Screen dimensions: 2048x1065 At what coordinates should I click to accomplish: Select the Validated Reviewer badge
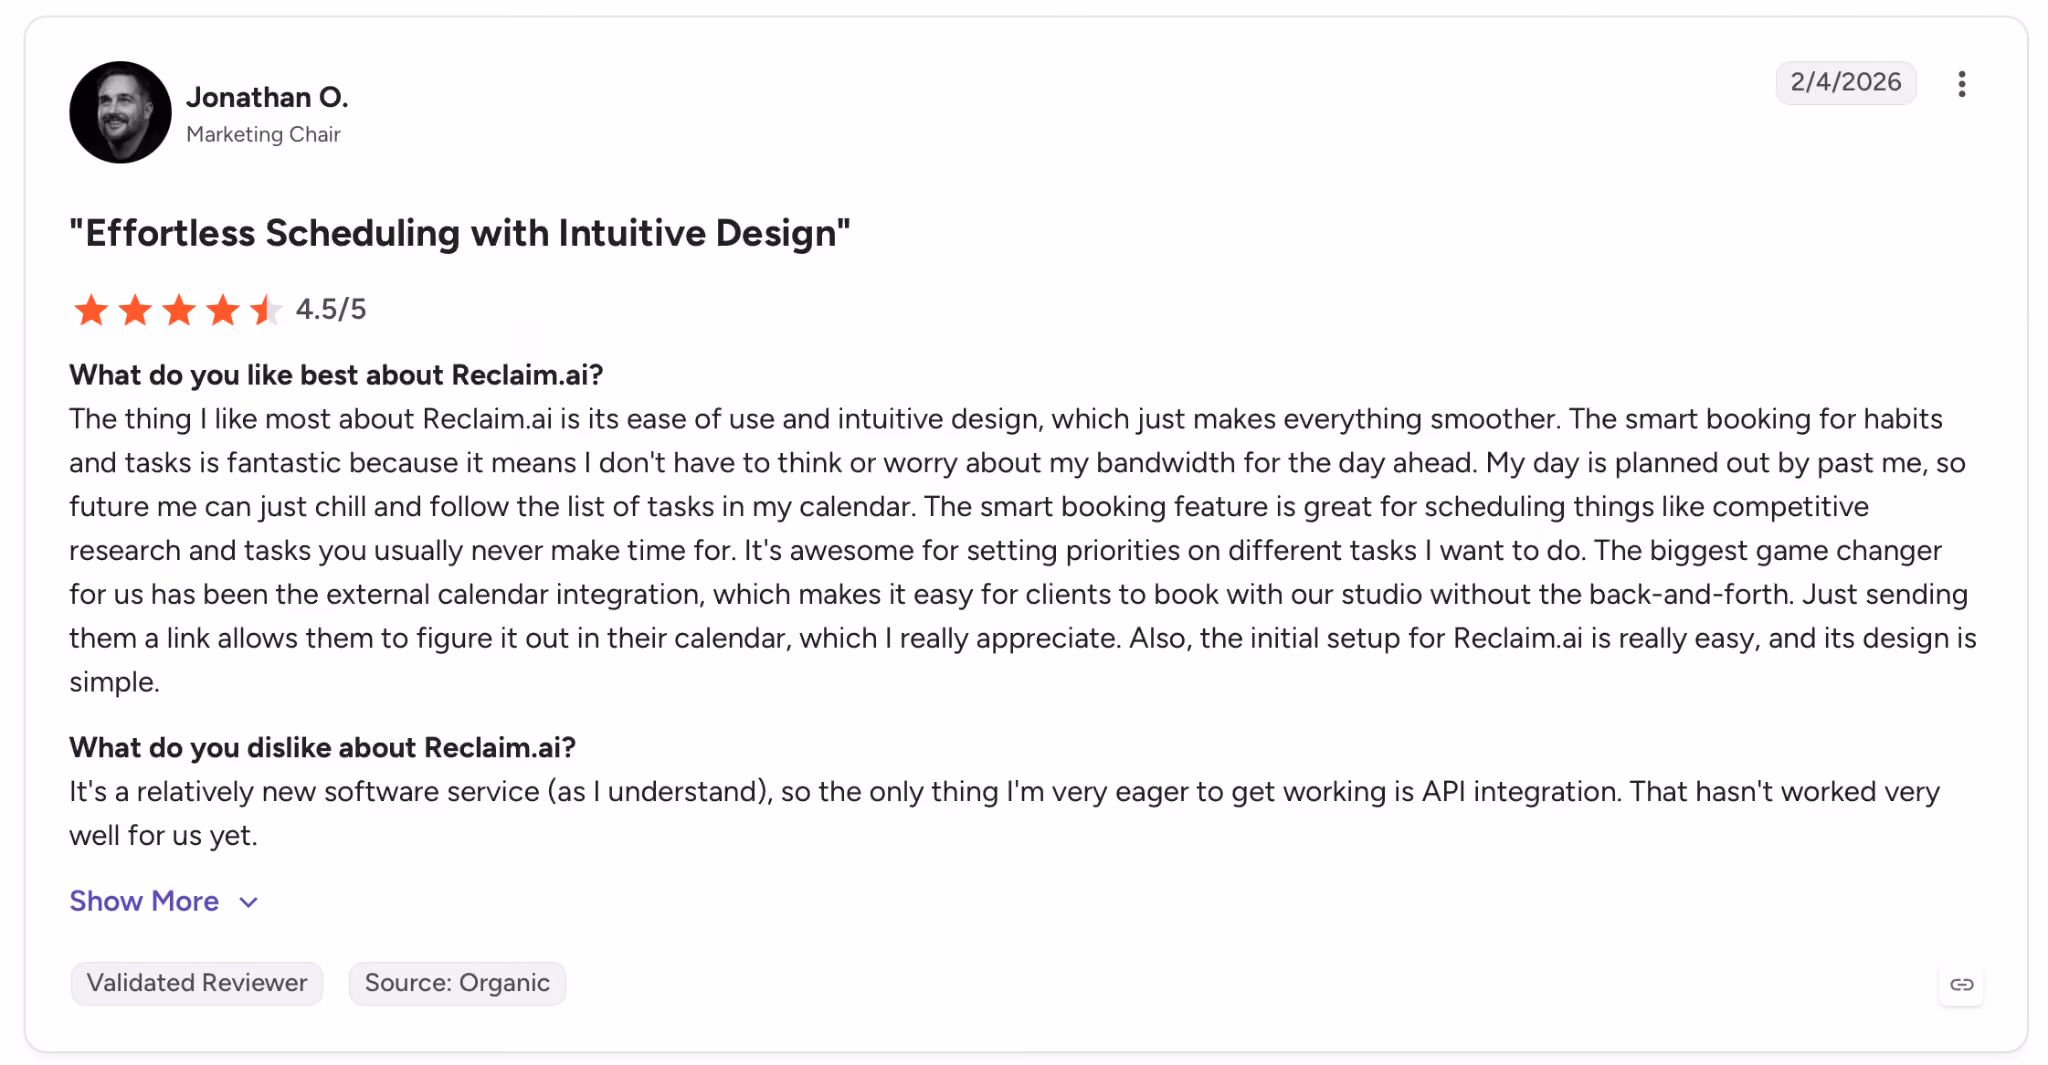(x=197, y=983)
